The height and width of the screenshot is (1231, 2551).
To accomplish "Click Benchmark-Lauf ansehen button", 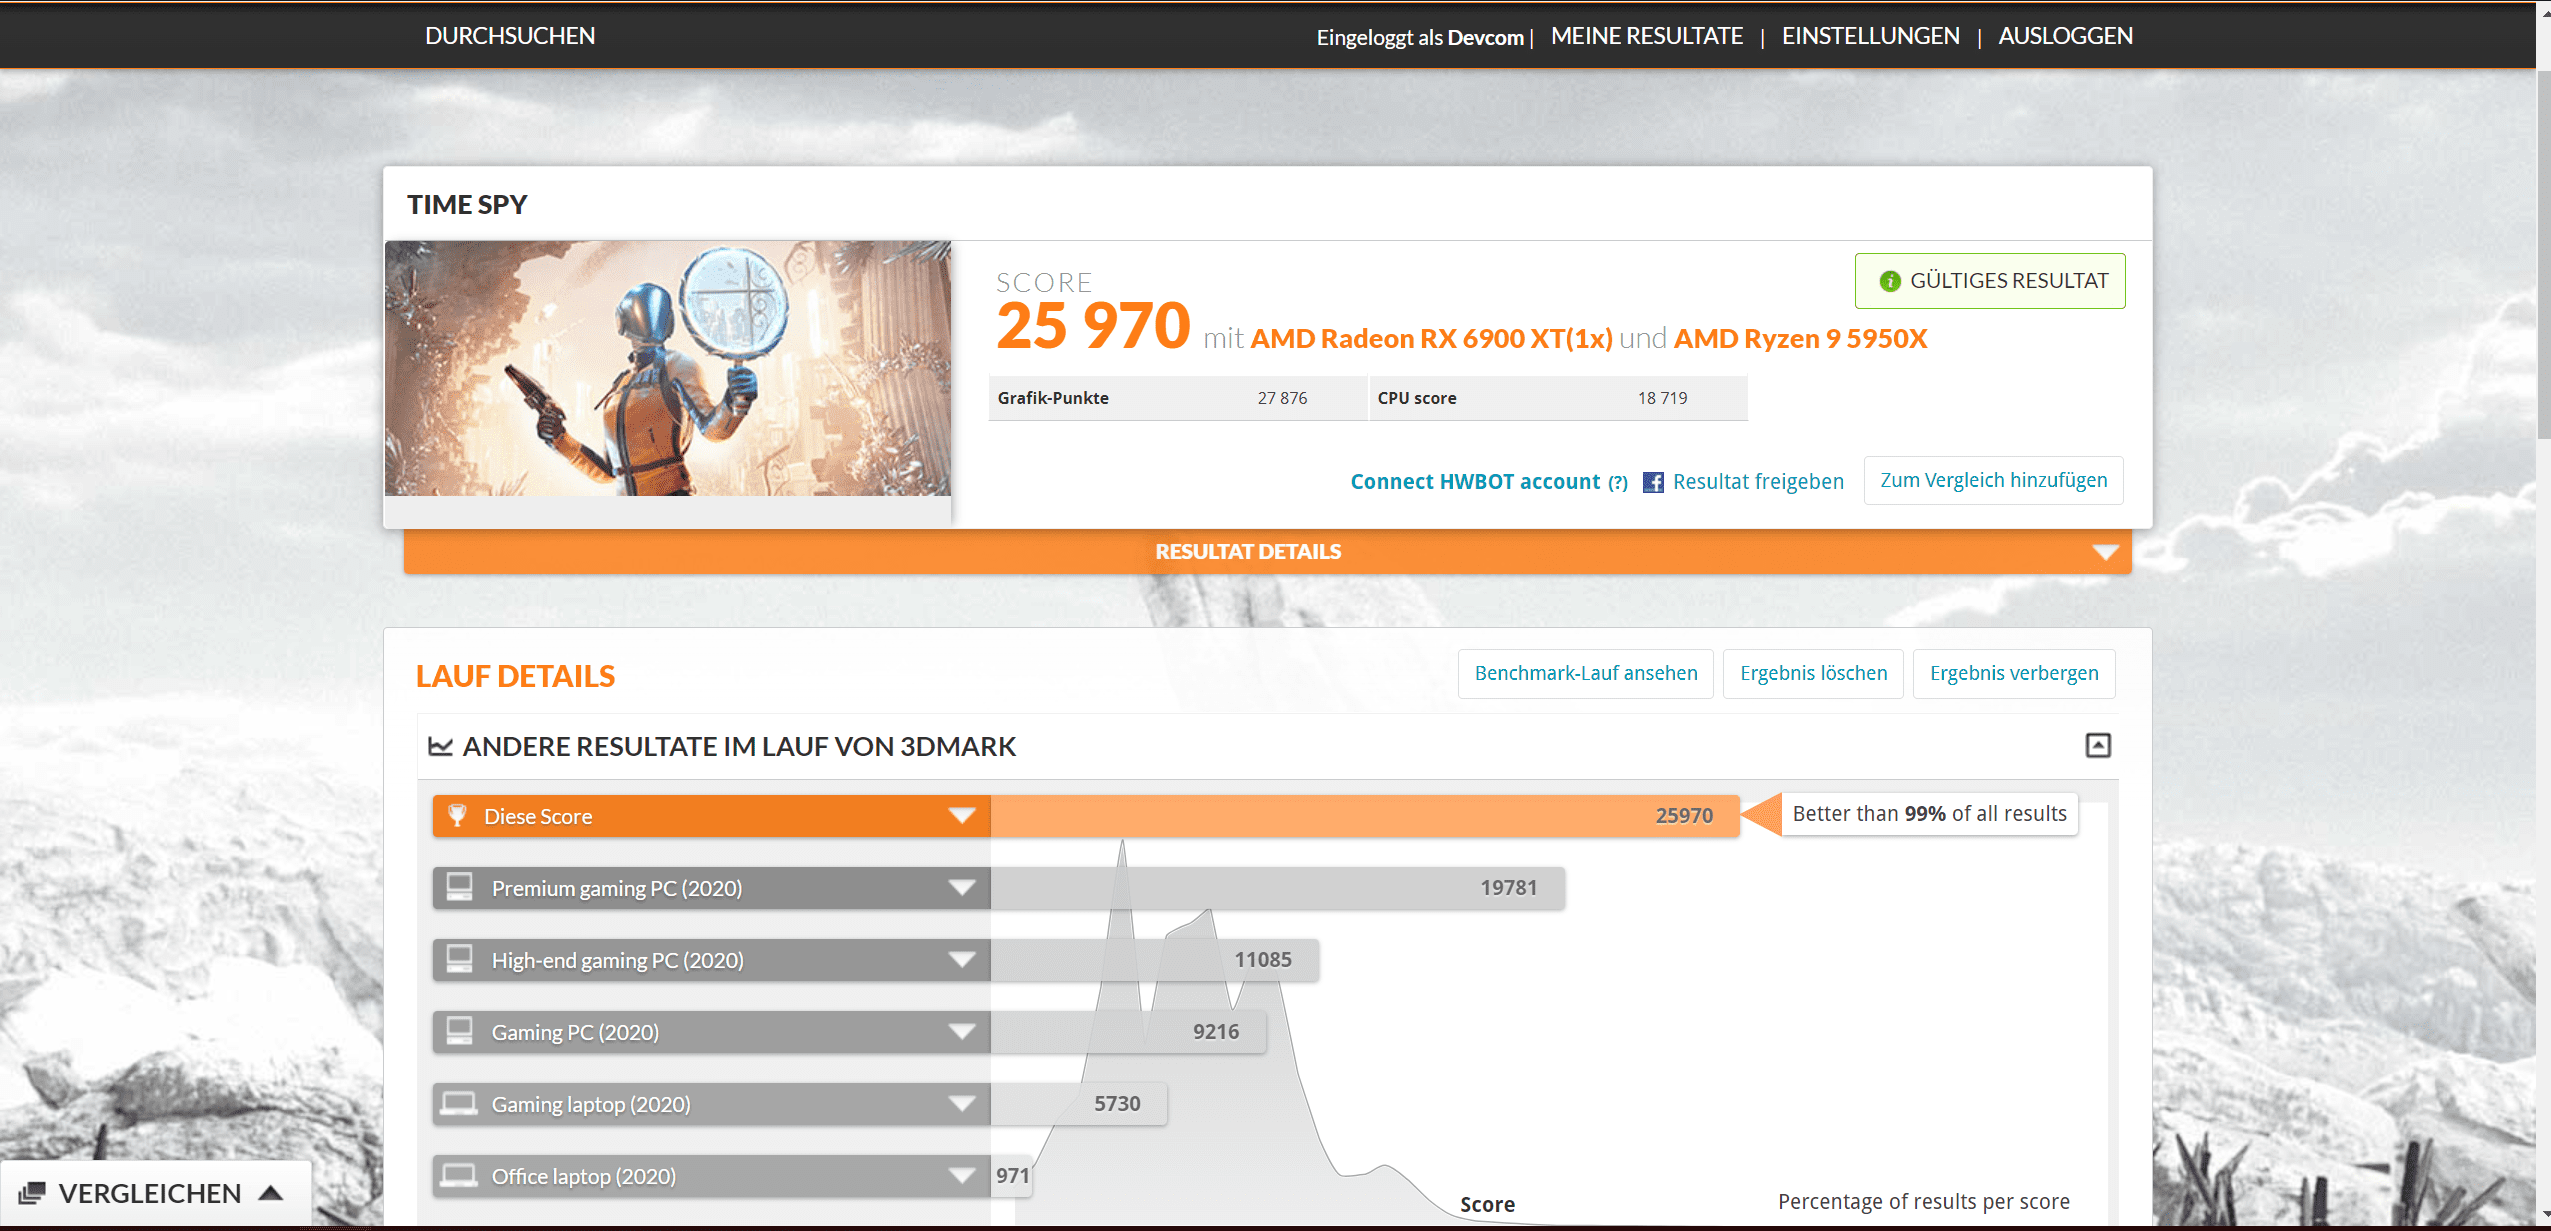I will pyautogui.click(x=1585, y=674).
